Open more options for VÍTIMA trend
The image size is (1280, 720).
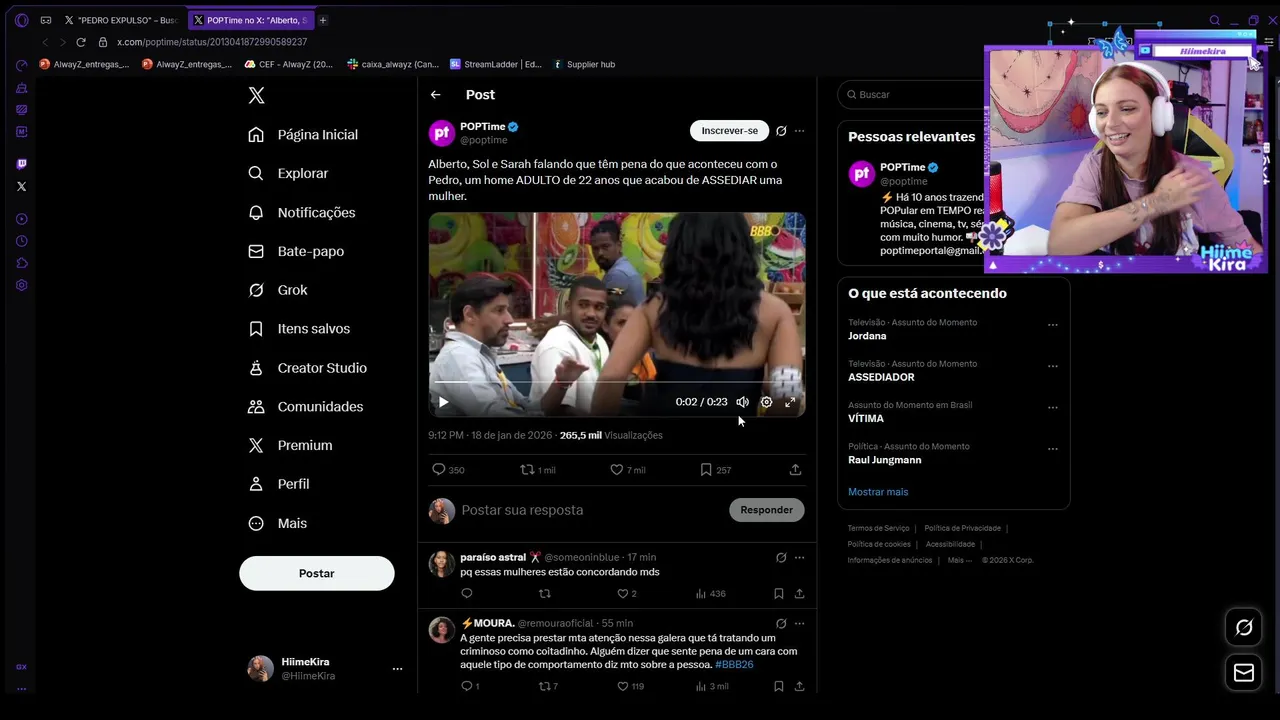[x=1052, y=408]
